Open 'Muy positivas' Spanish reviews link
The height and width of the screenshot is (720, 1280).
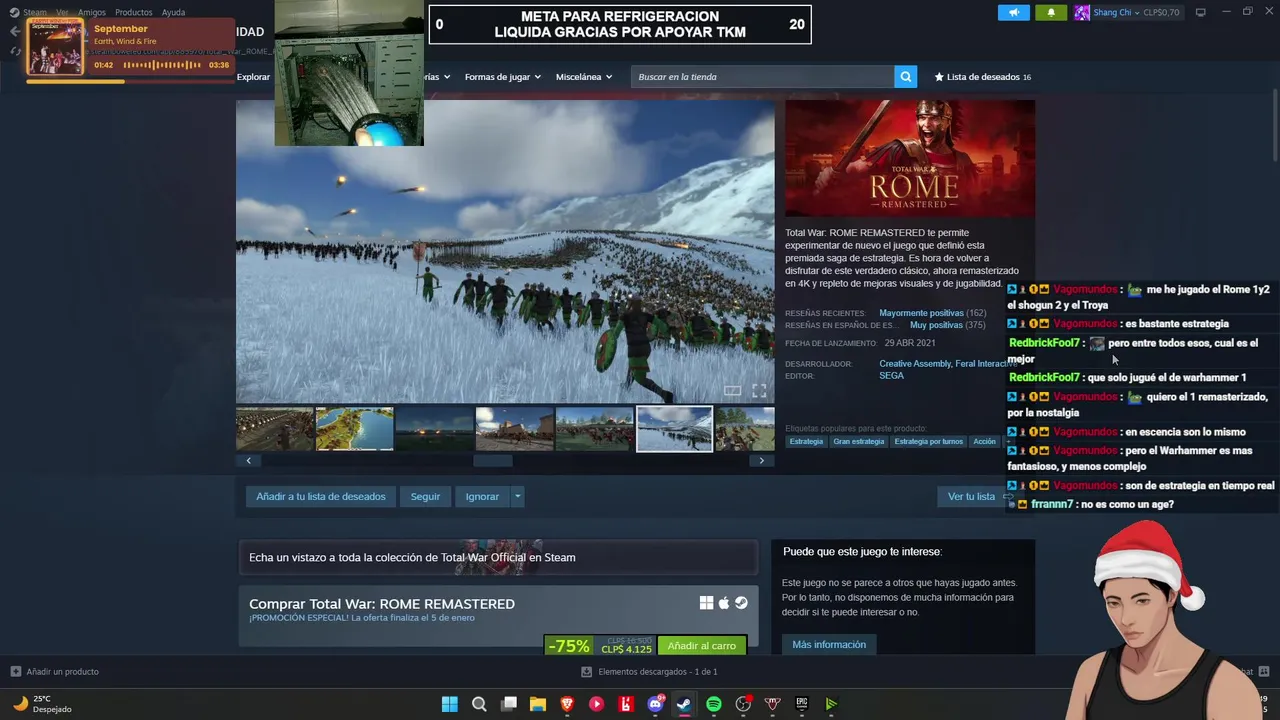tap(936, 325)
